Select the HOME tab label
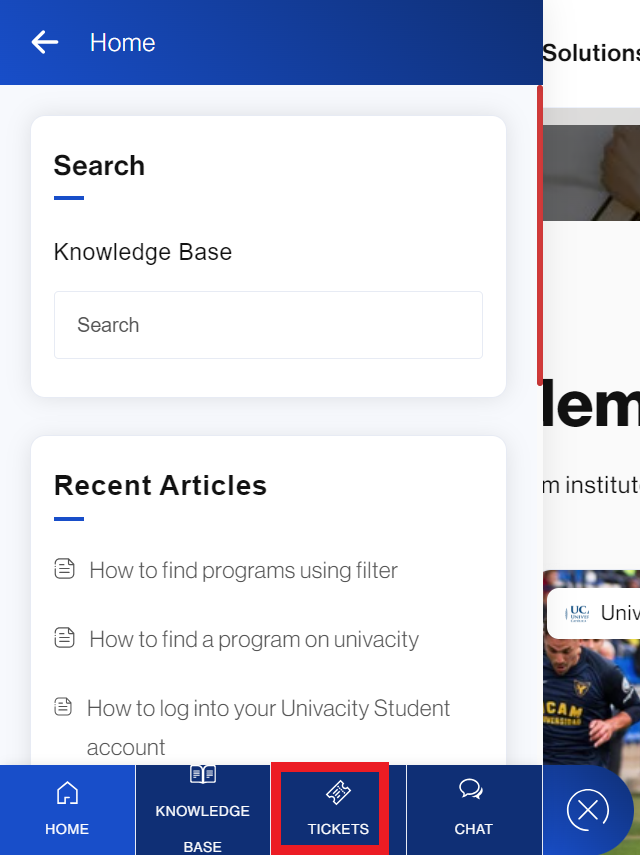Viewport: 640px width, 855px height. [67, 829]
